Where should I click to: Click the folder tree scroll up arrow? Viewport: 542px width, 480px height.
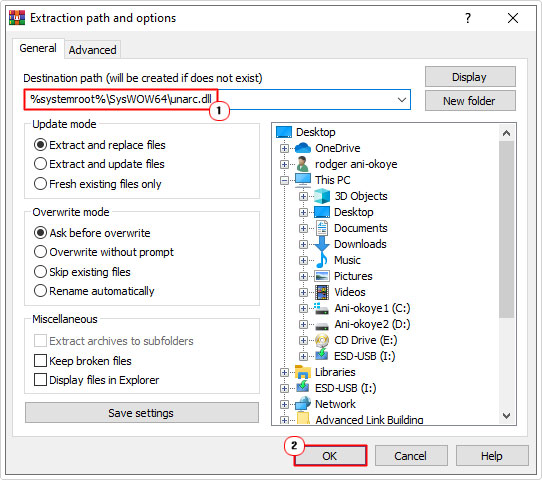click(x=506, y=133)
